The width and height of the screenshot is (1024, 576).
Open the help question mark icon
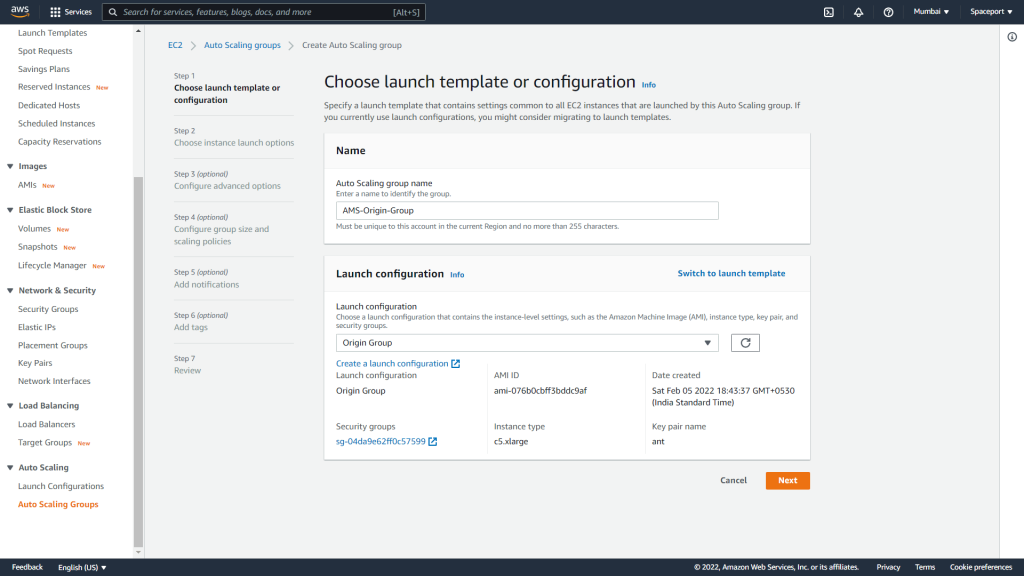[888, 12]
